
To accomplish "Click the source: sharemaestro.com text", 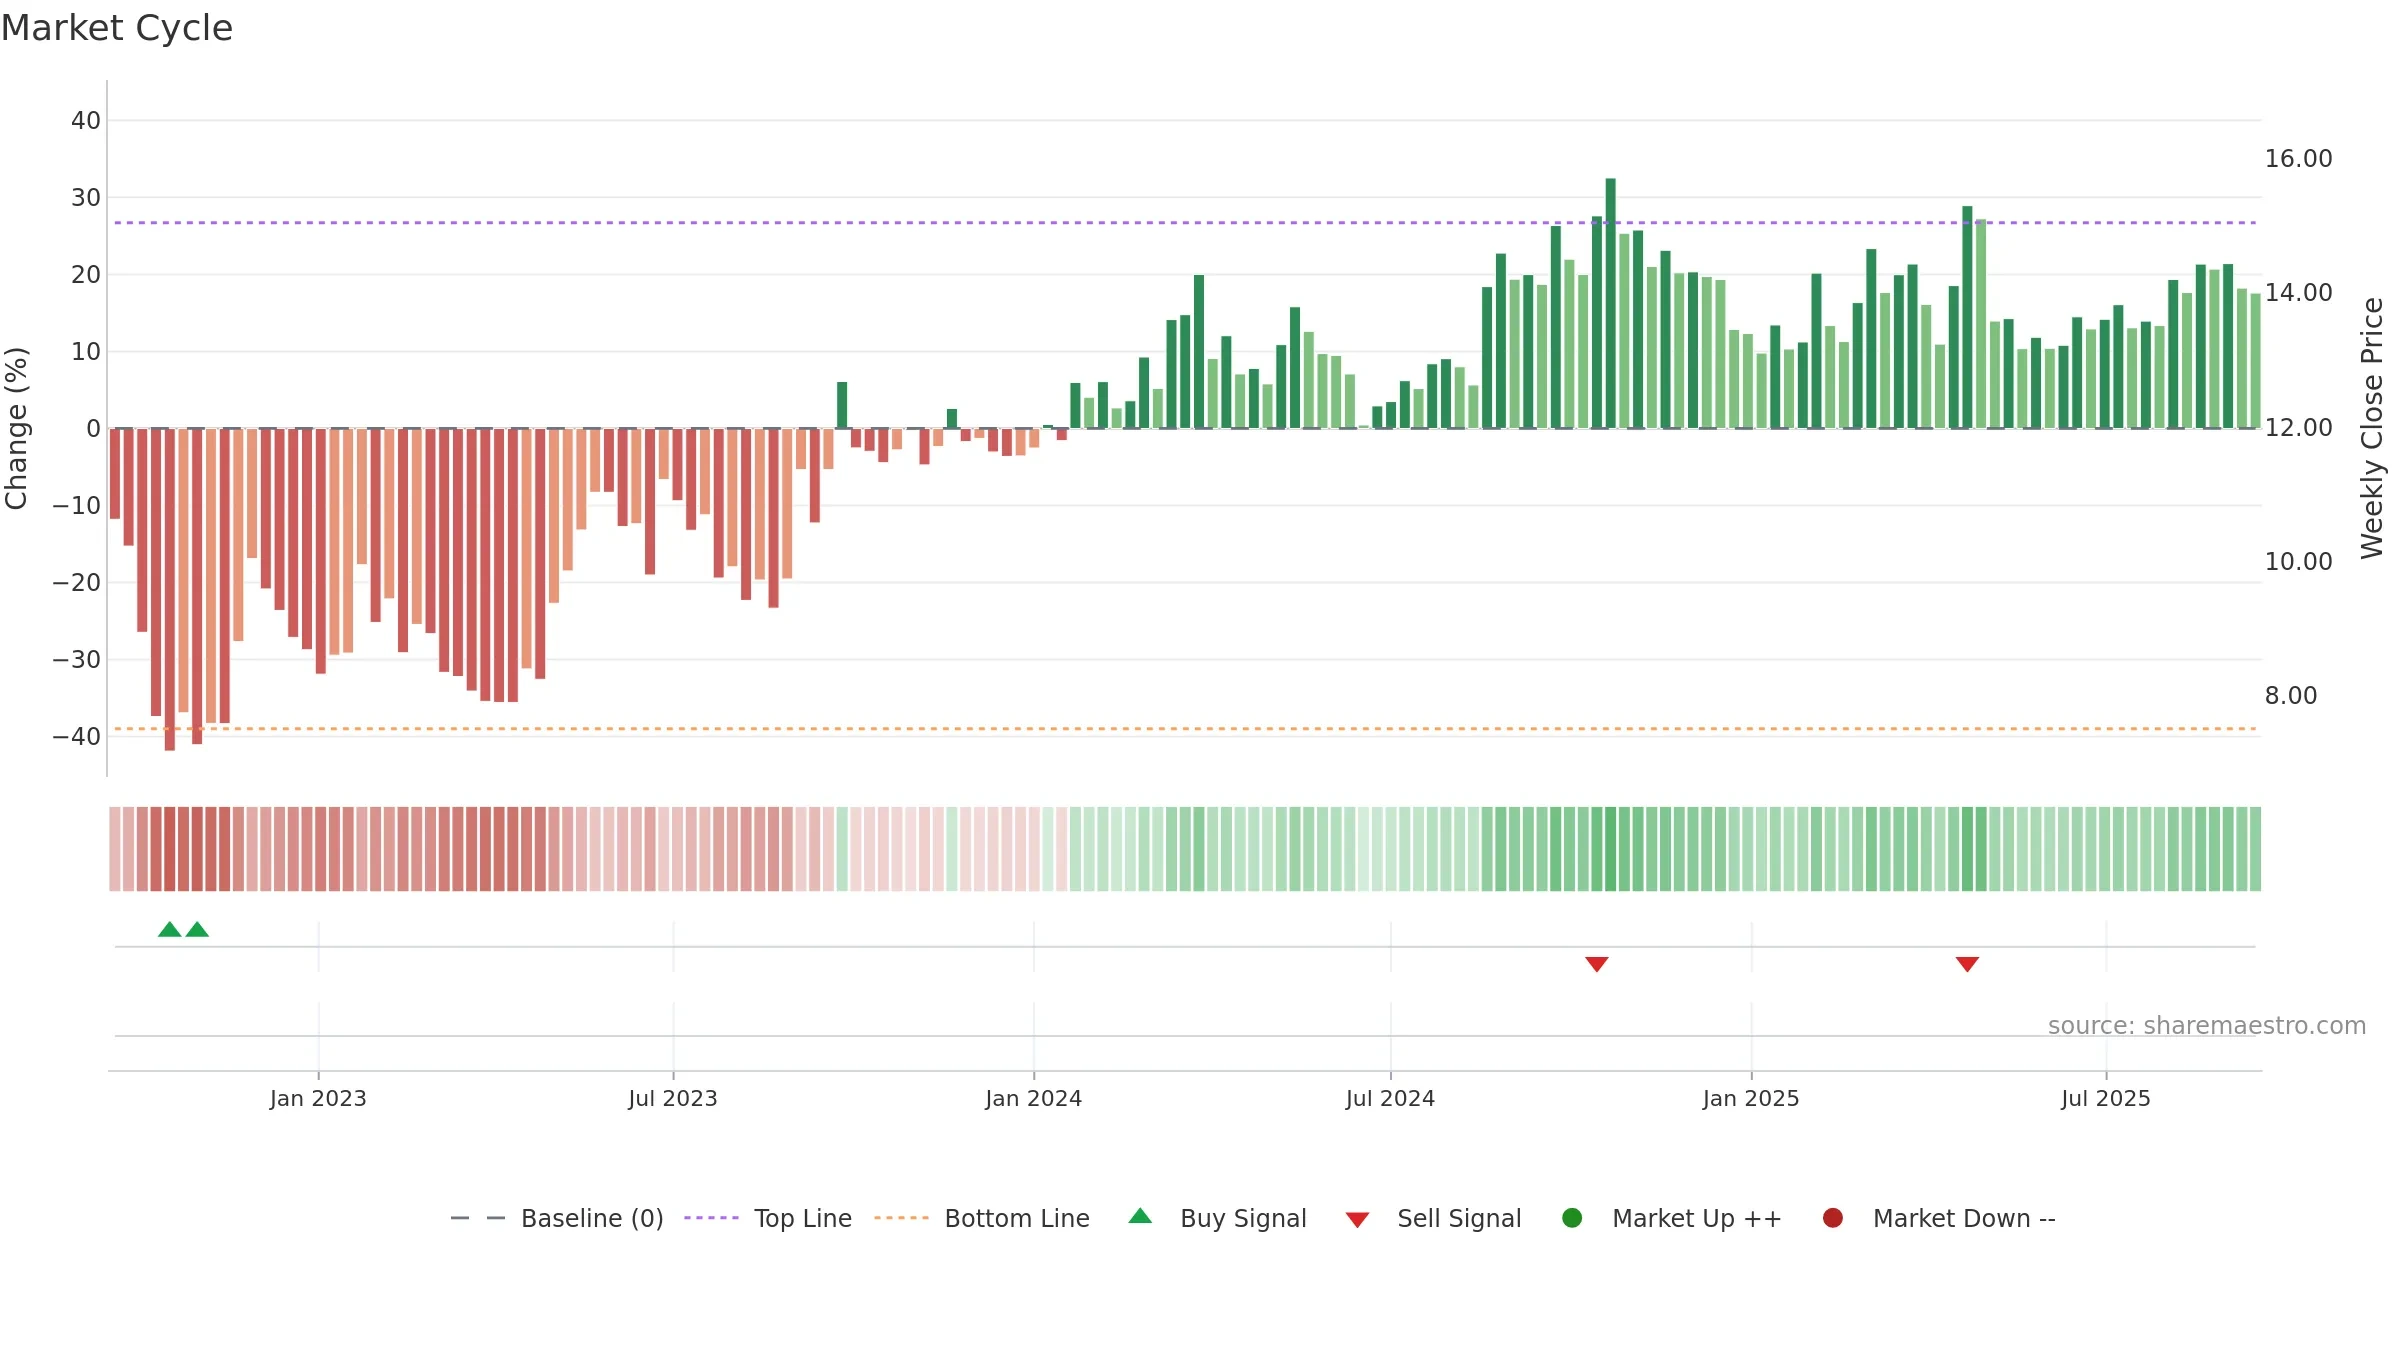I will pos(2207,1026).
